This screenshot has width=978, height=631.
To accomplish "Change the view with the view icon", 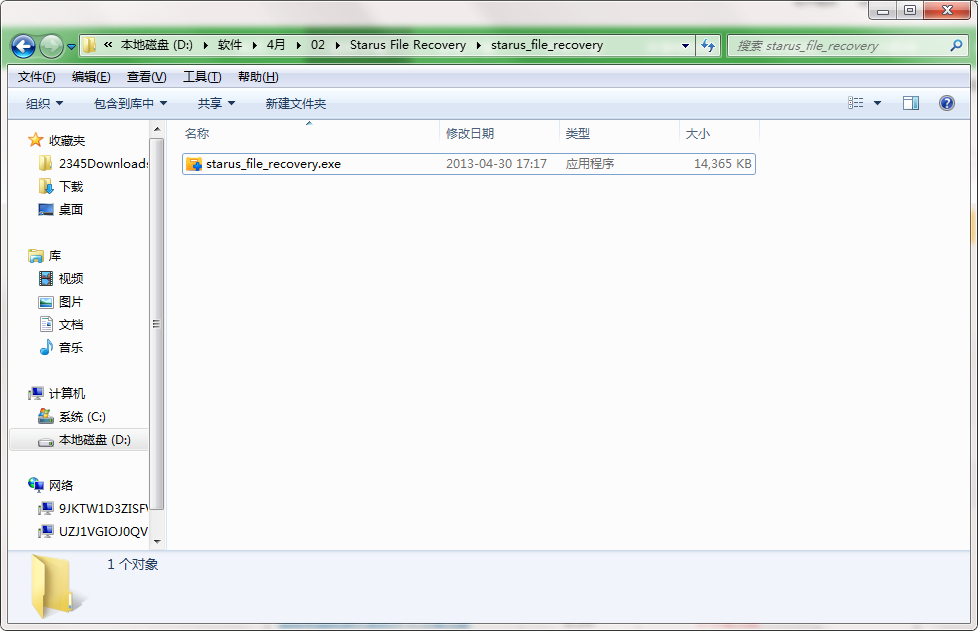I will (x=856, y=103).
